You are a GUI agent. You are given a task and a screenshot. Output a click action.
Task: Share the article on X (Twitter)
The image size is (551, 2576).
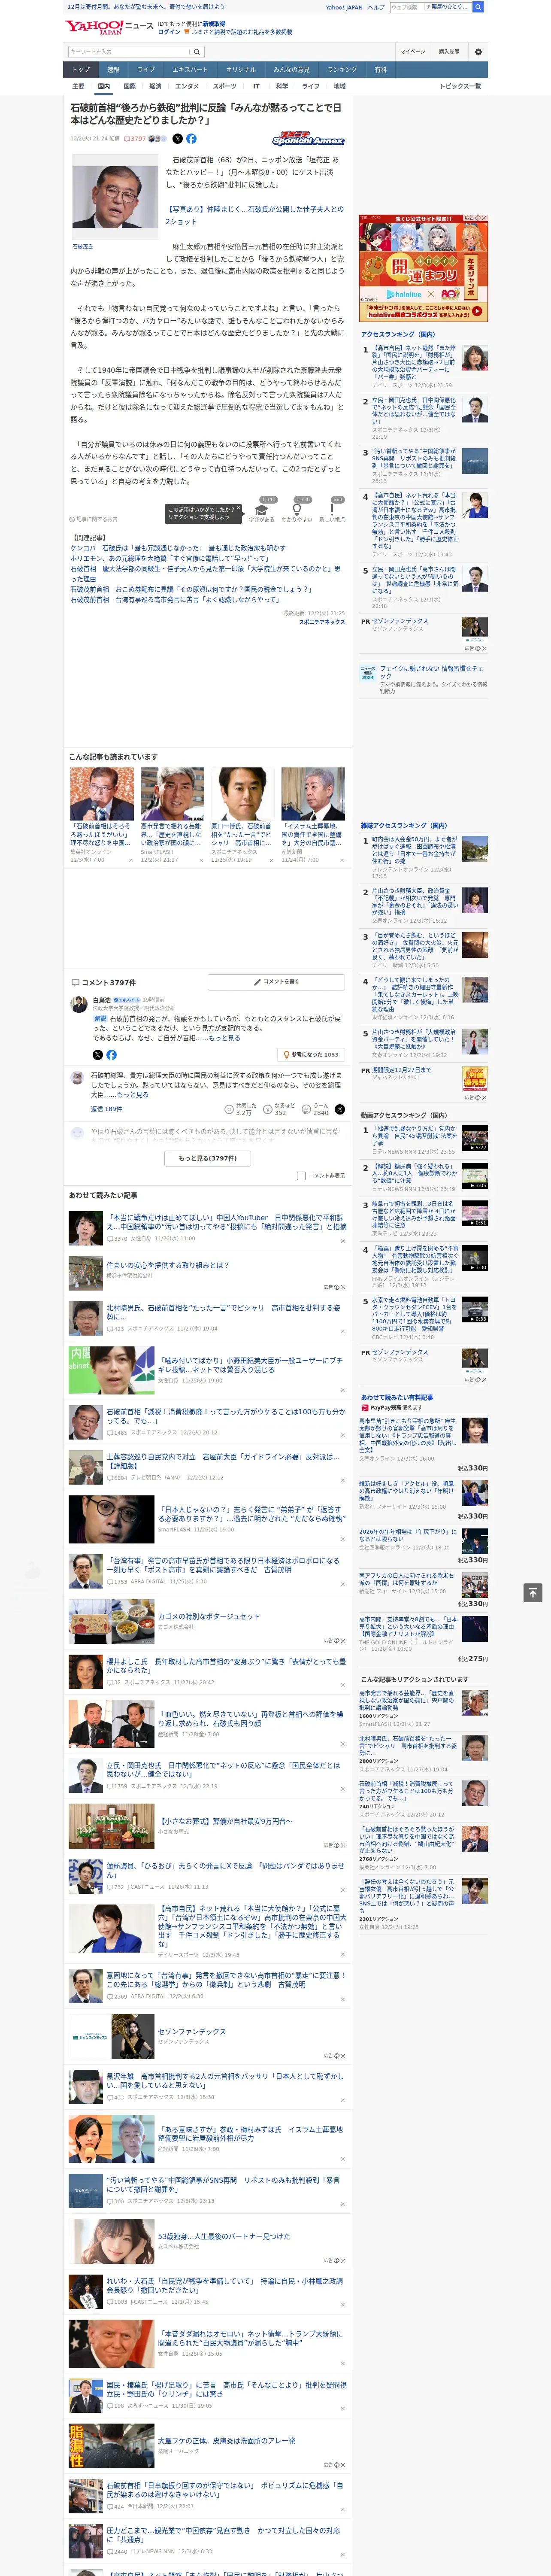click(178, 139)
